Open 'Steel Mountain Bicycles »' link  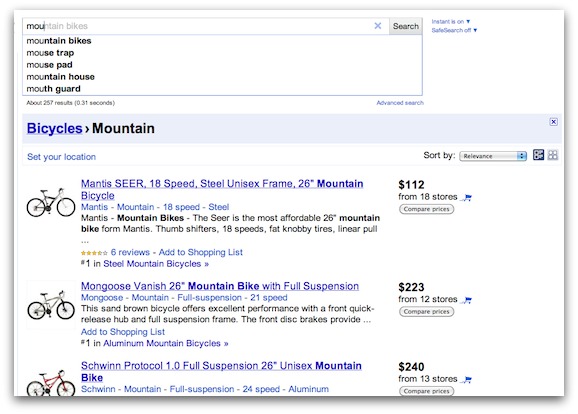[x=156, y=264]
